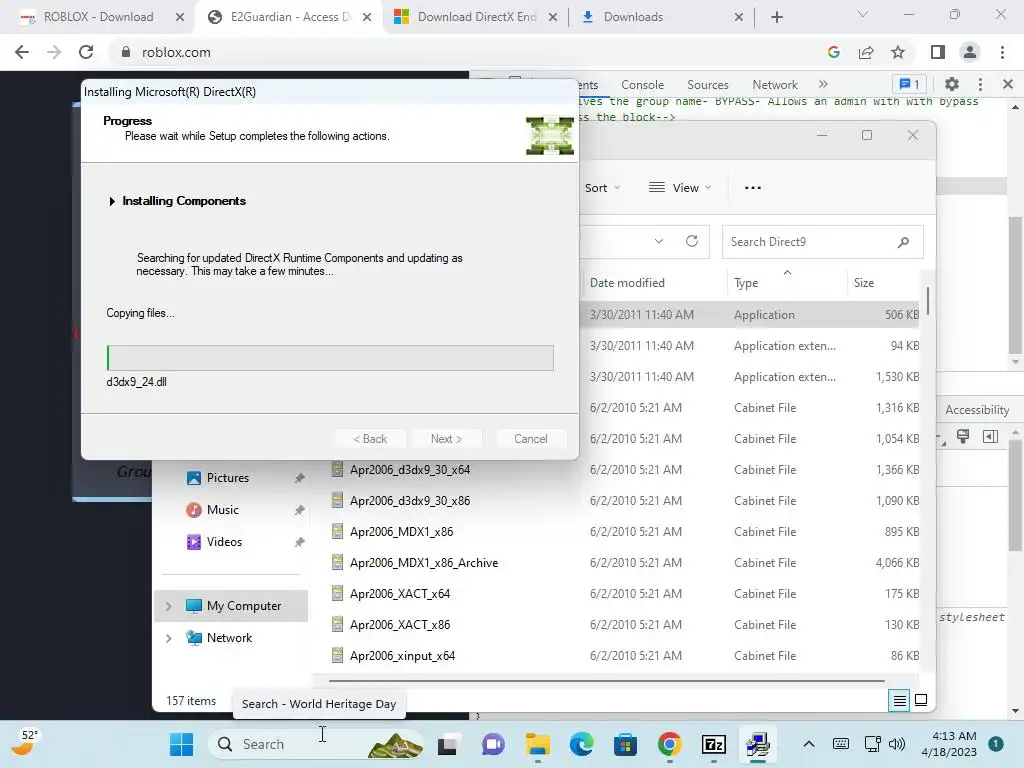
Task: Click the search magnifier in Direct9 search box
Action: click(x=903, y=242)
